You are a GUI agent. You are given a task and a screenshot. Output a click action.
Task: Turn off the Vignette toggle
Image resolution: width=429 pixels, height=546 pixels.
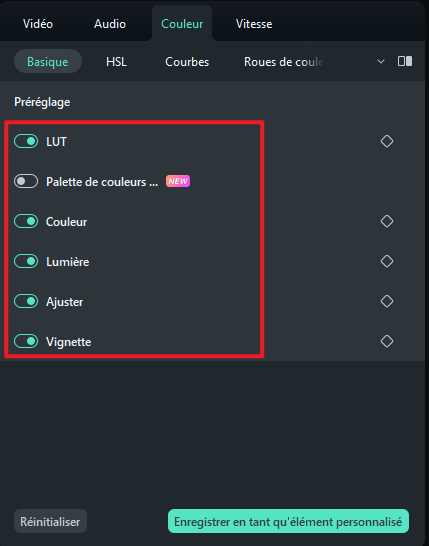point(26,341)
